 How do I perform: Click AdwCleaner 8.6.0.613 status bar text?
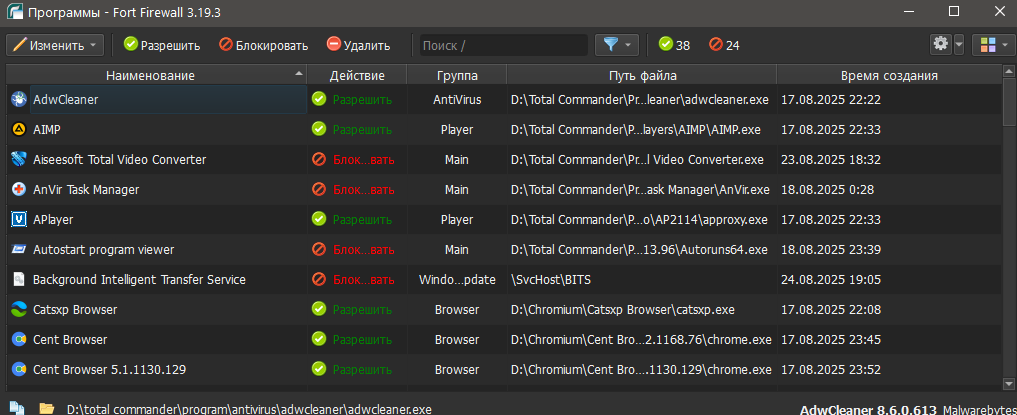tap(868, 410)
